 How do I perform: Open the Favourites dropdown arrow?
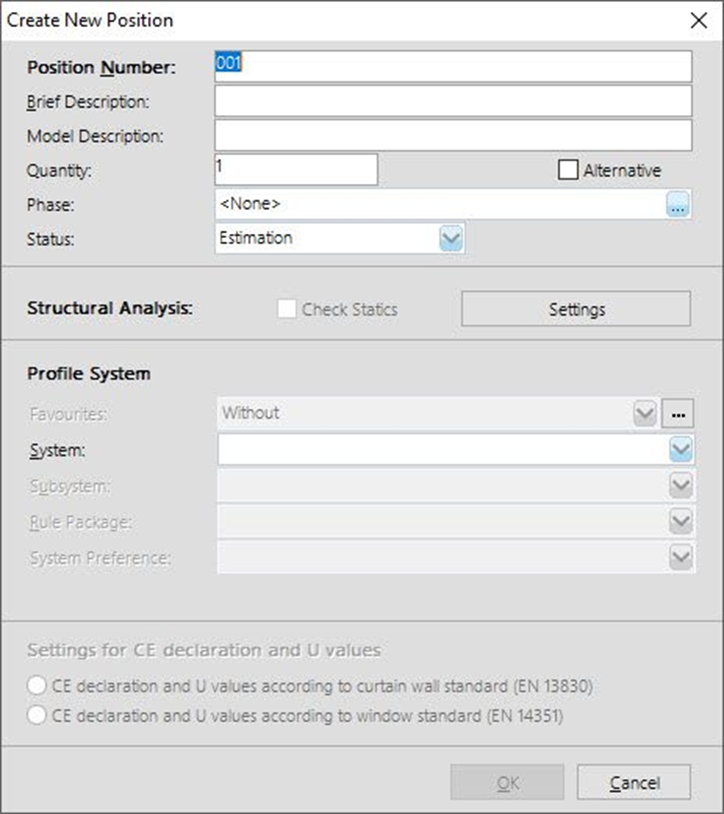point(645,413)
